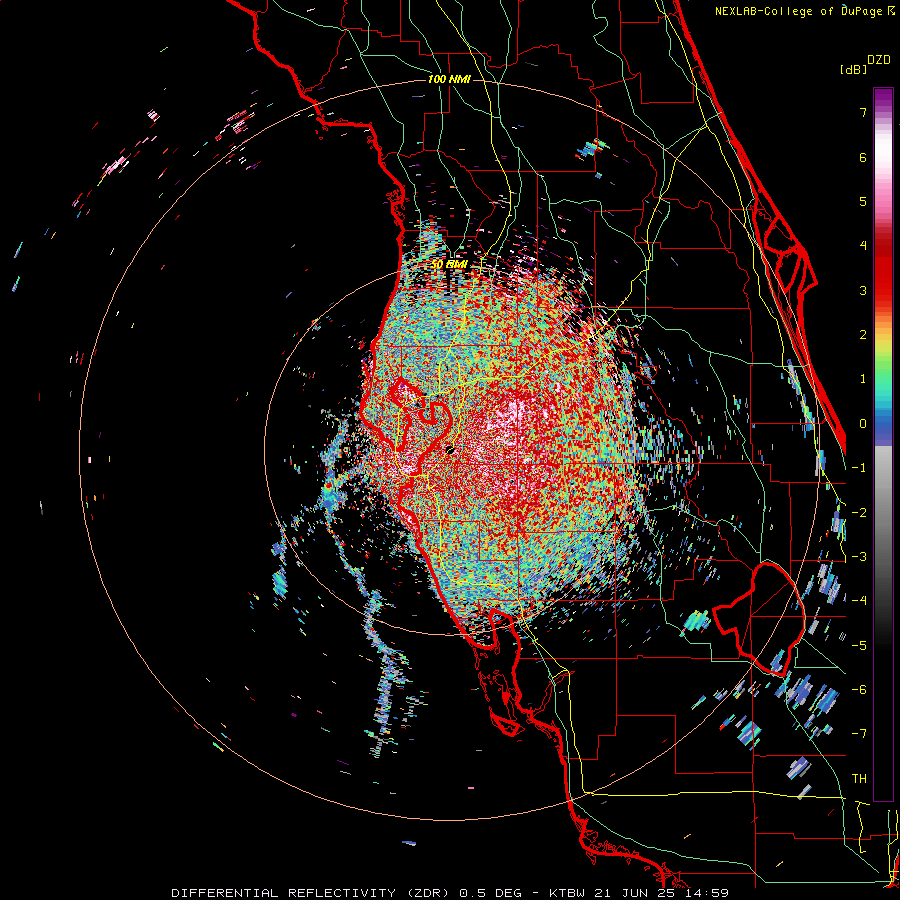
Task: Click the scale value 4 on the legend
Action: (863, 246)
